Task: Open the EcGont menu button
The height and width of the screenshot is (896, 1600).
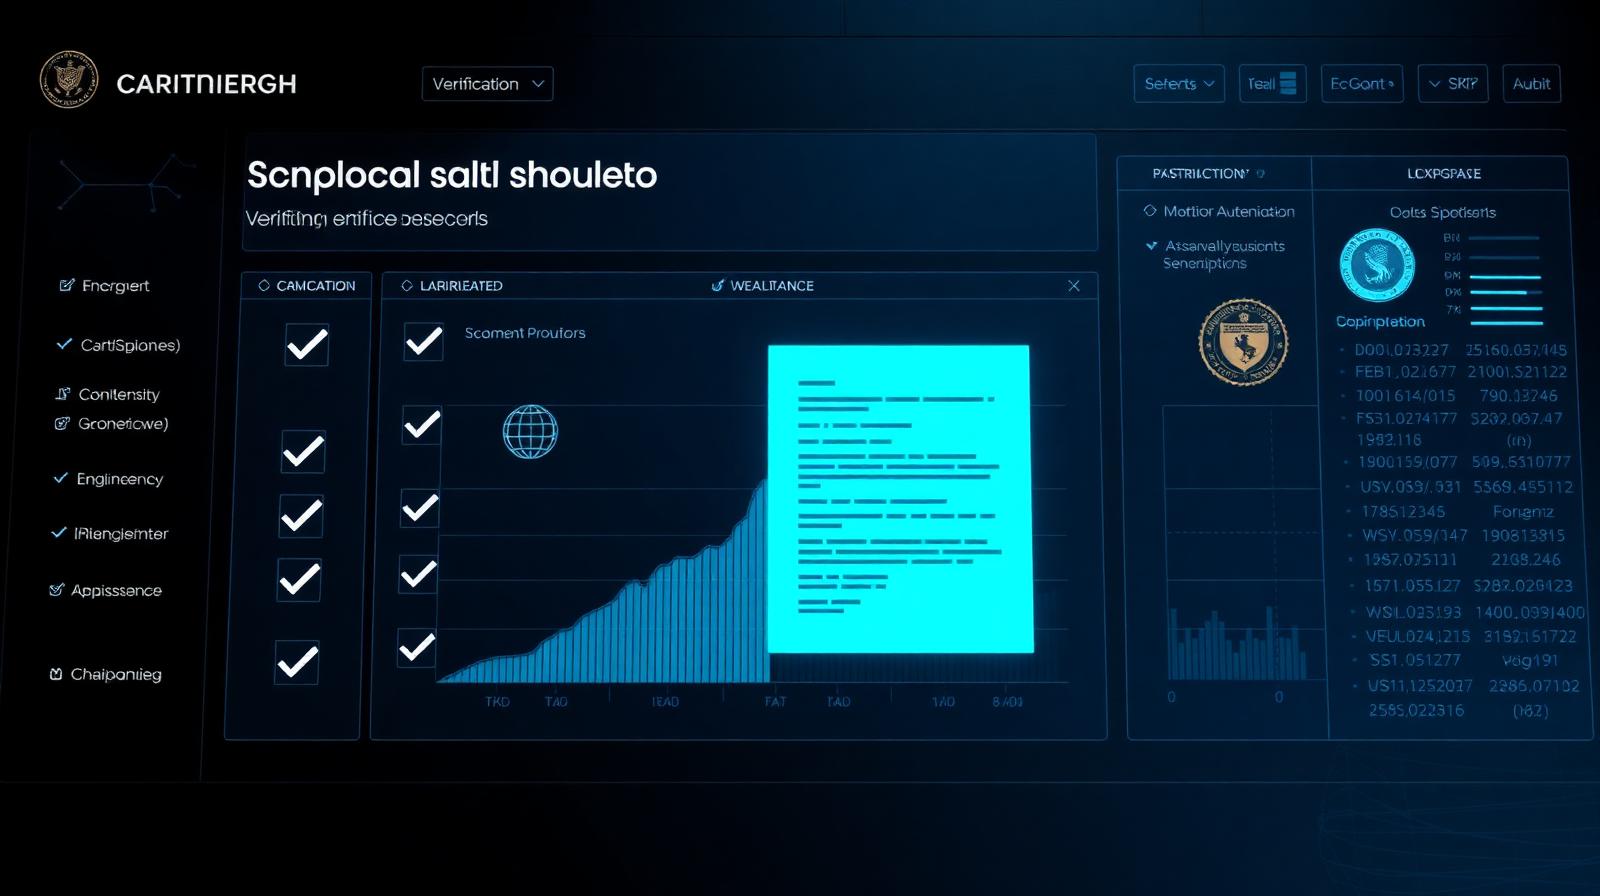Action: [x=1362, y=84]
